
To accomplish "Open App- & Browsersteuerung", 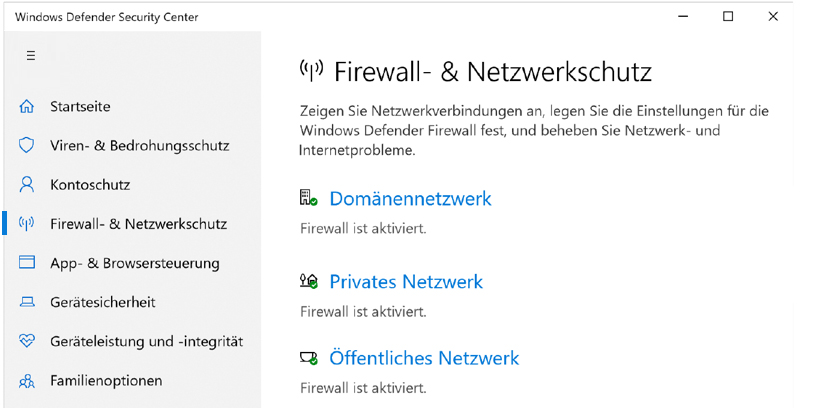I will tap(135, 263).
